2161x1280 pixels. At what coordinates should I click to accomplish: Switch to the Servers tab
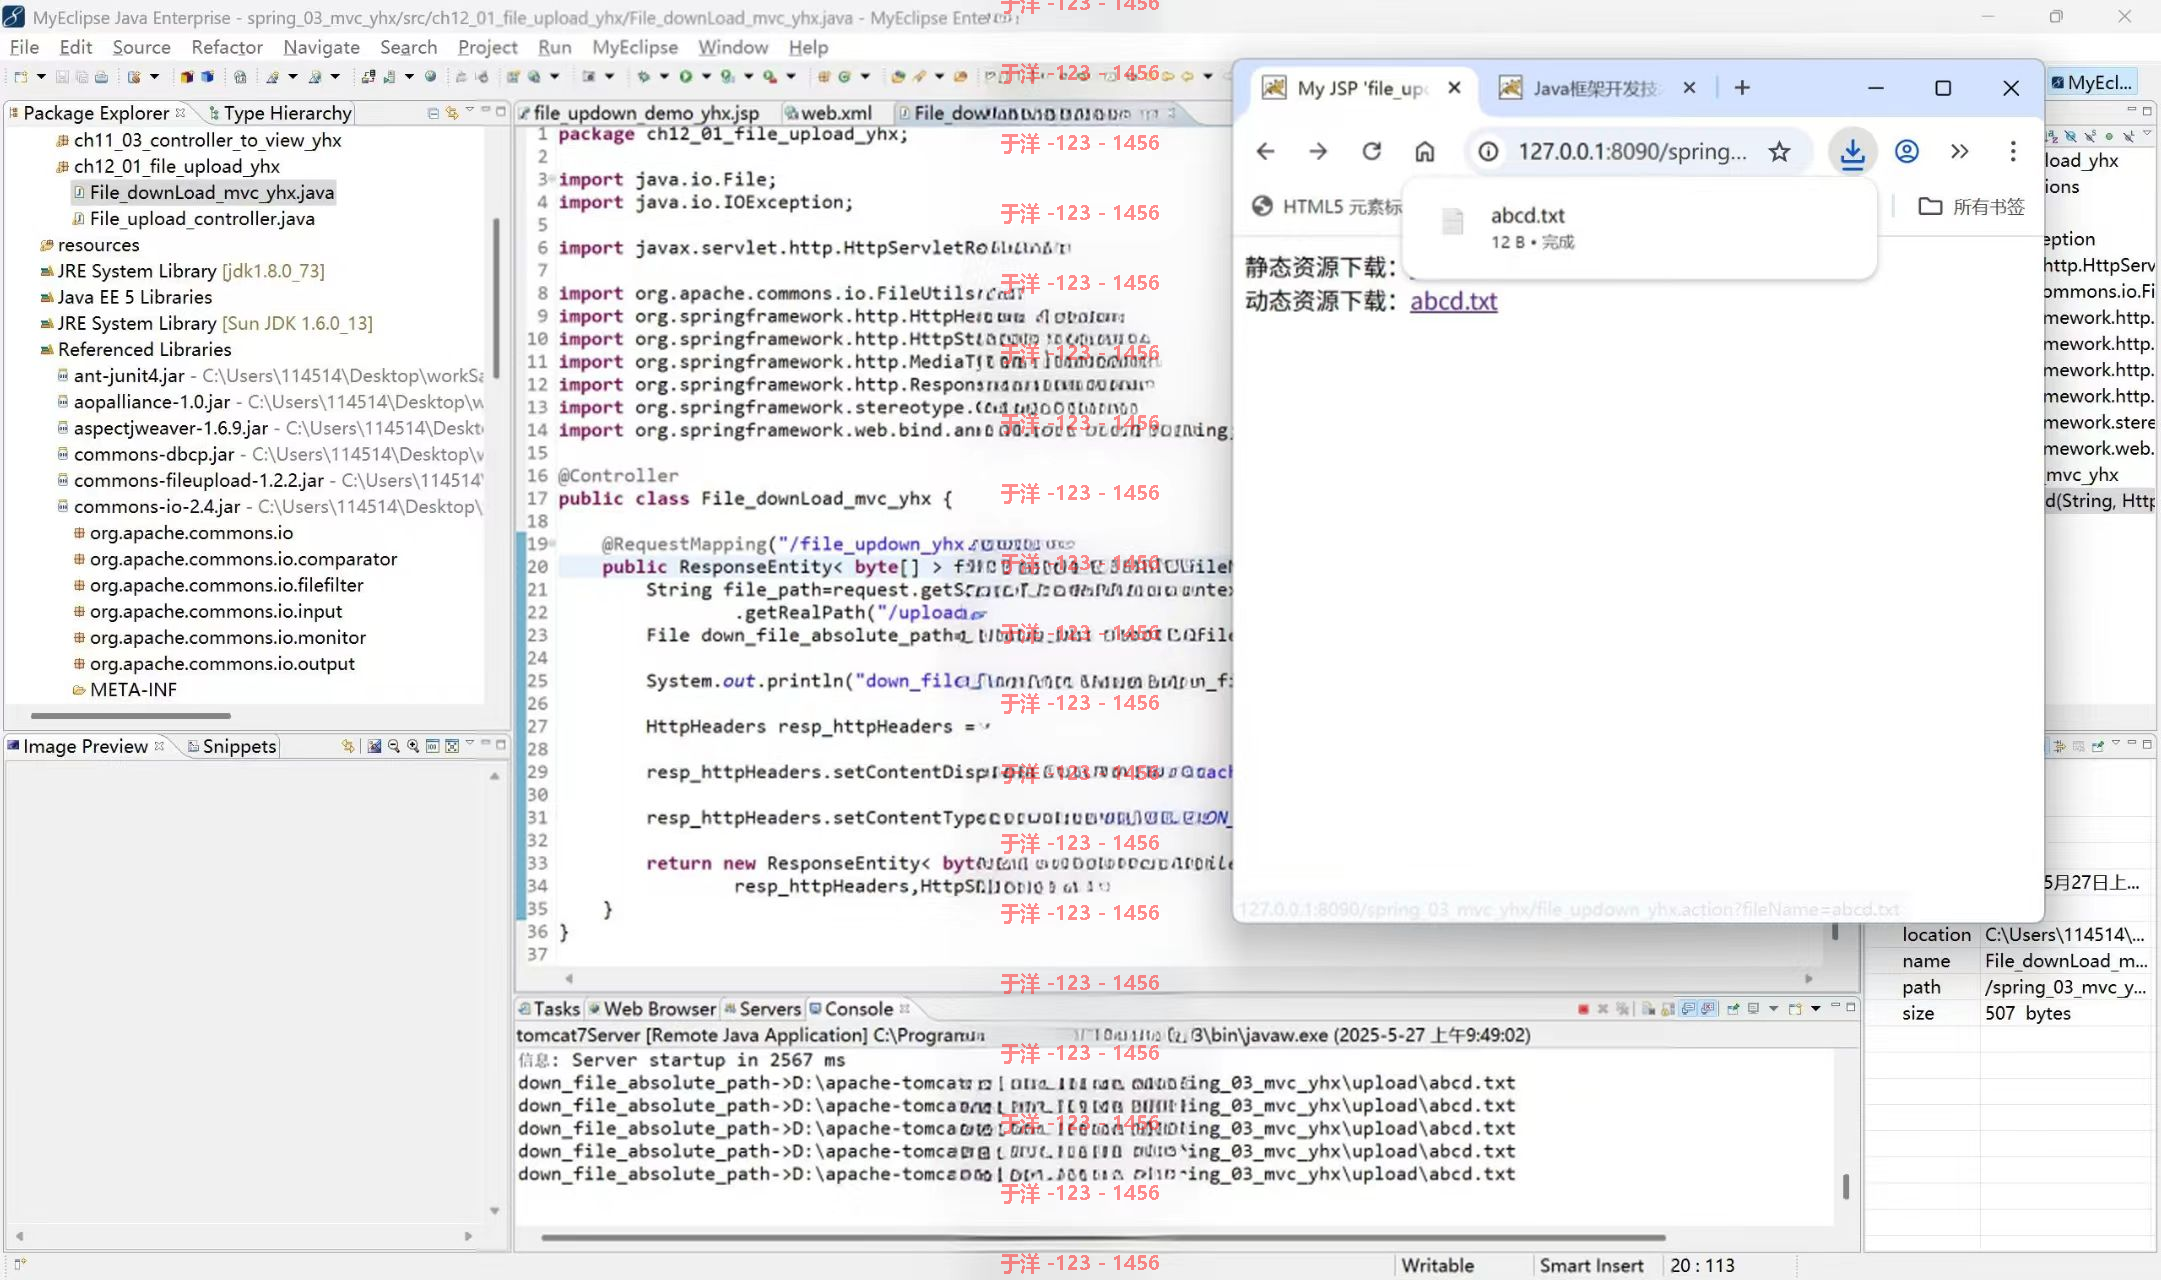tap(763, 1009)
